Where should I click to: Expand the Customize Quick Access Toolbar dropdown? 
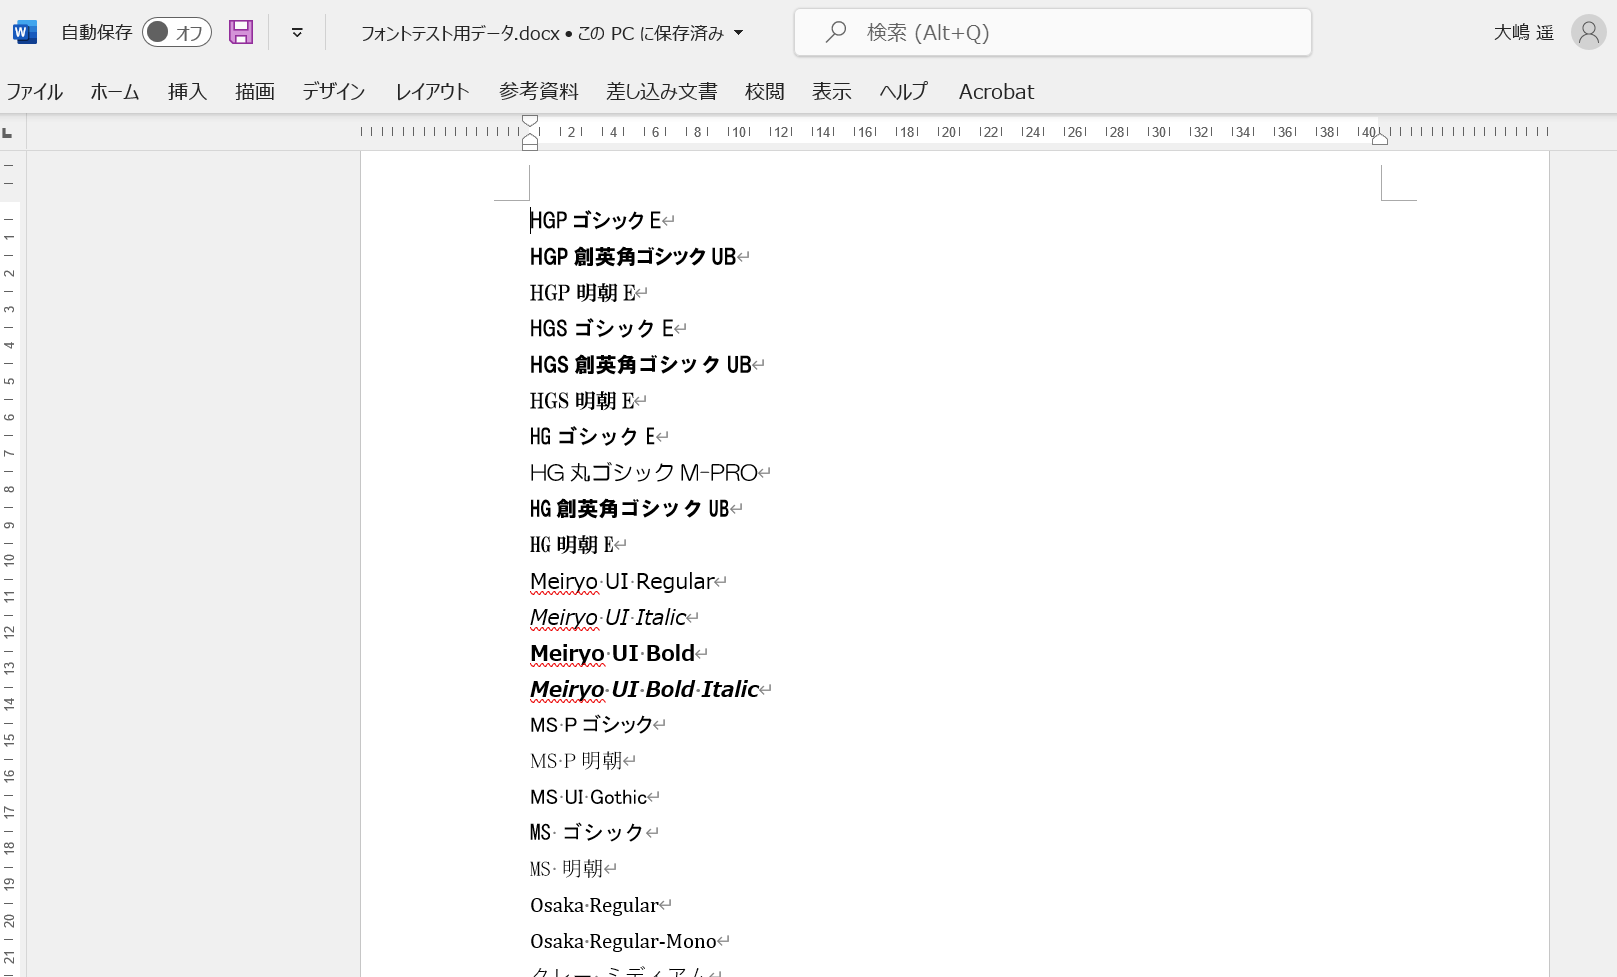click(297, 33)
